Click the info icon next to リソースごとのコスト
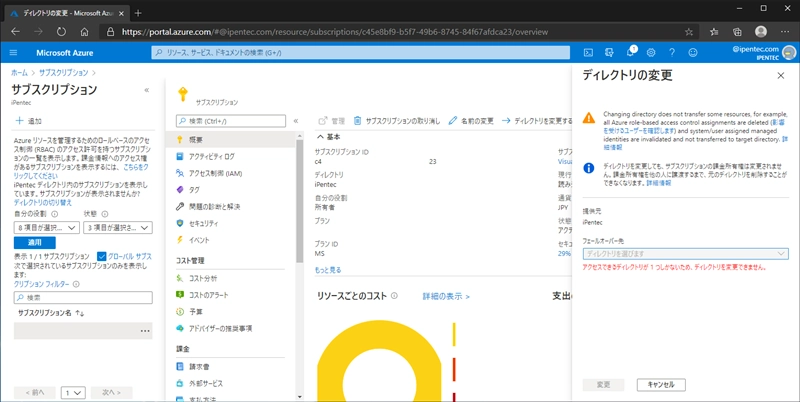This screenshot has height=402, width=800. click(x=394, y=296)
